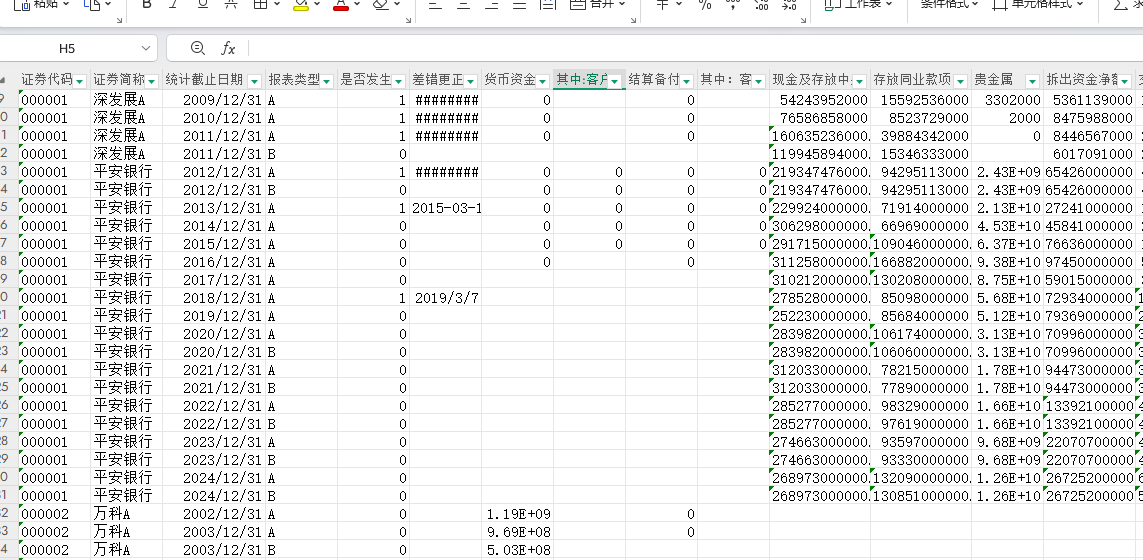The image size is (1143, 560).
Task: Toggle italic formatting
Action: [x=173, y=4]
